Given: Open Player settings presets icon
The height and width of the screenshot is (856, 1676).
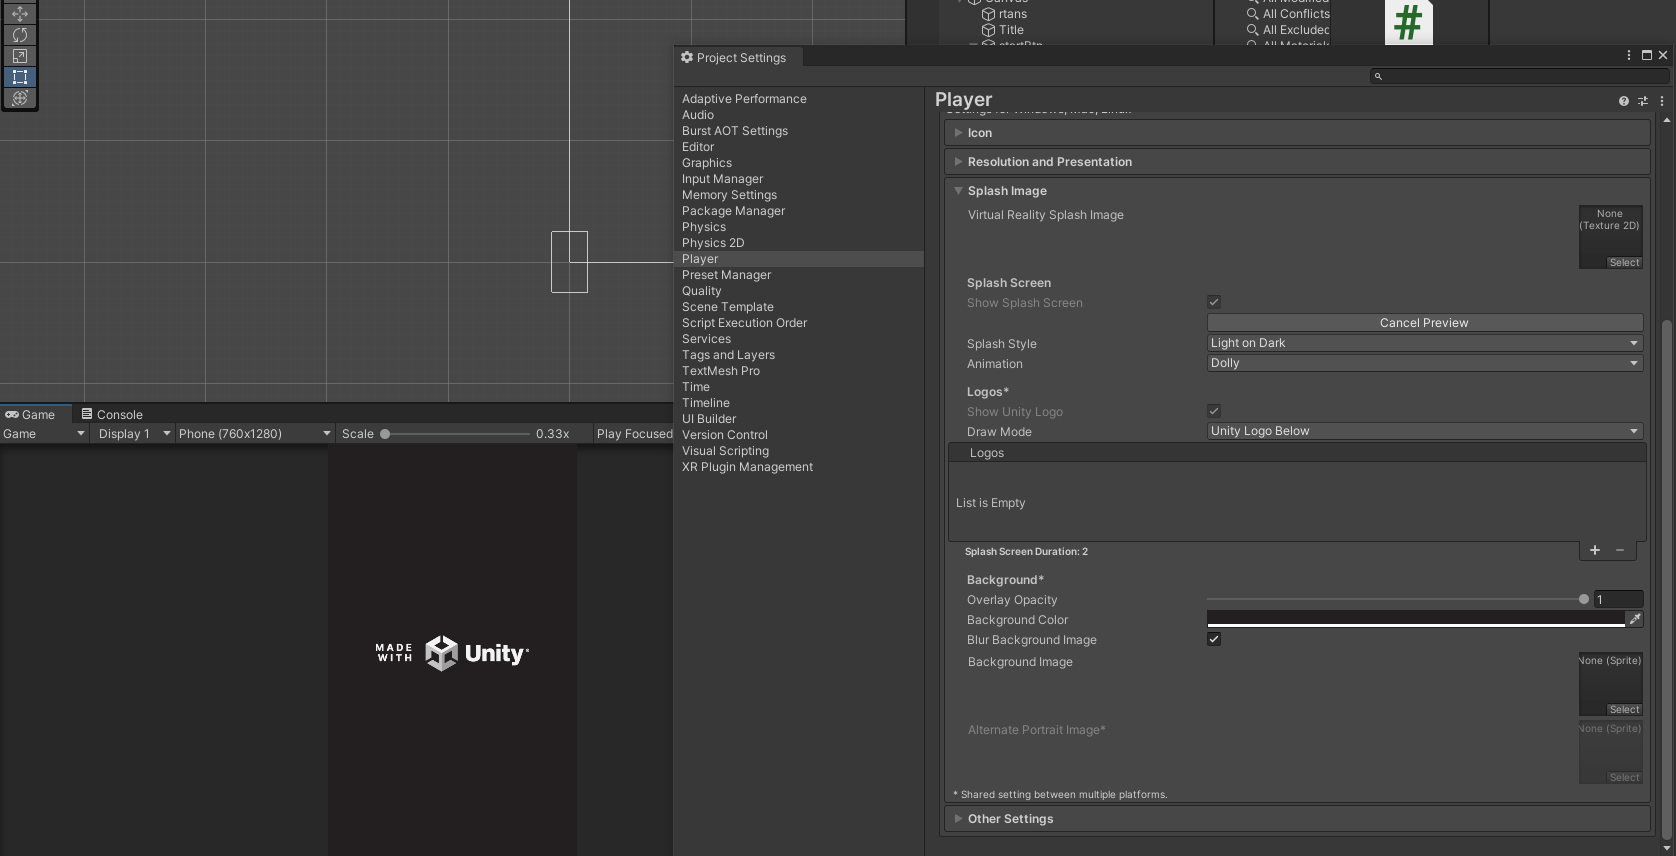Looking at the screenshot, I should [1643, 101].
